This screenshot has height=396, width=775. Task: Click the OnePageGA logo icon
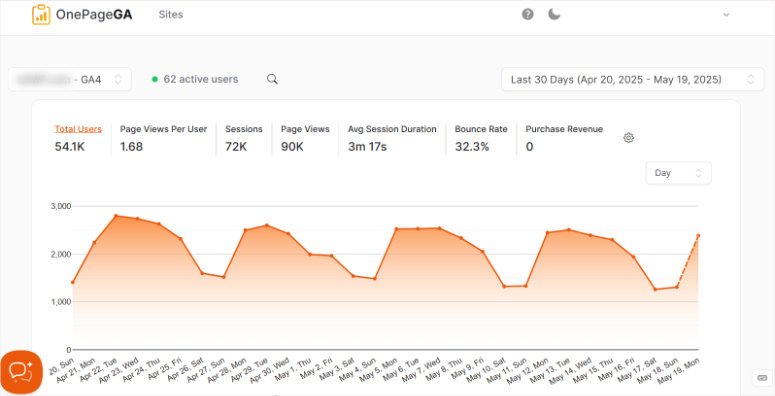41,15
